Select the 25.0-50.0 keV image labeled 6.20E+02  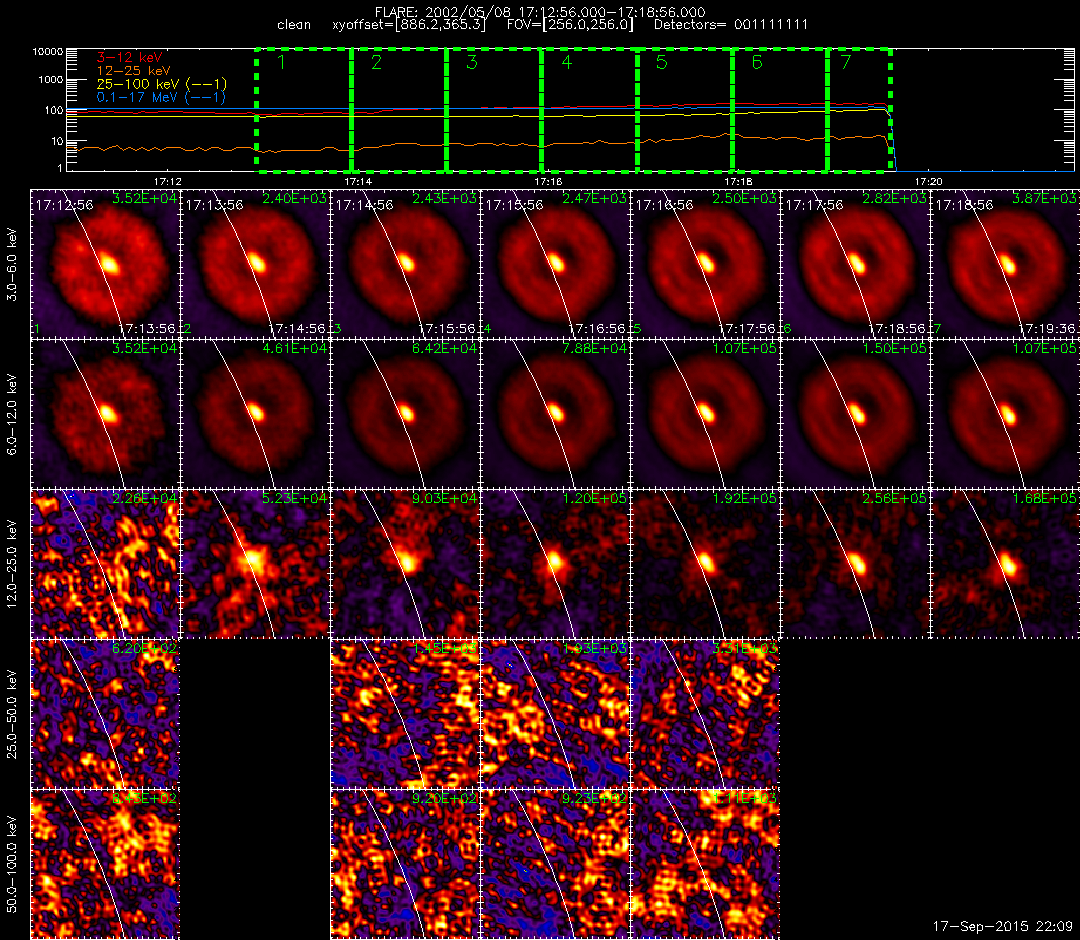(105, 714)
